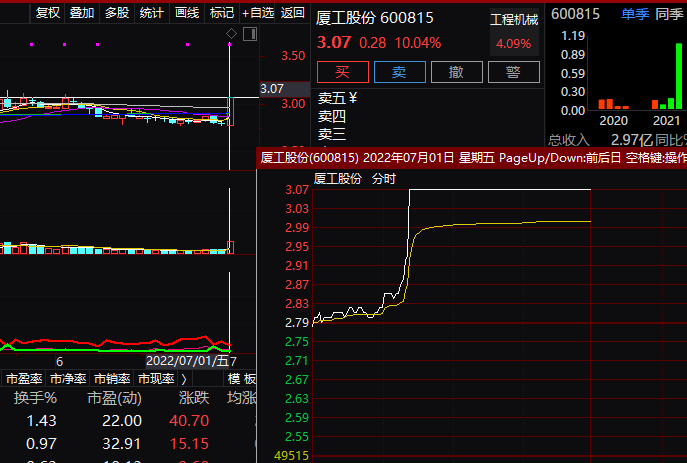Open the 标记 marking tool
This screenshot has height=463, width=687.
click(222, 13)
